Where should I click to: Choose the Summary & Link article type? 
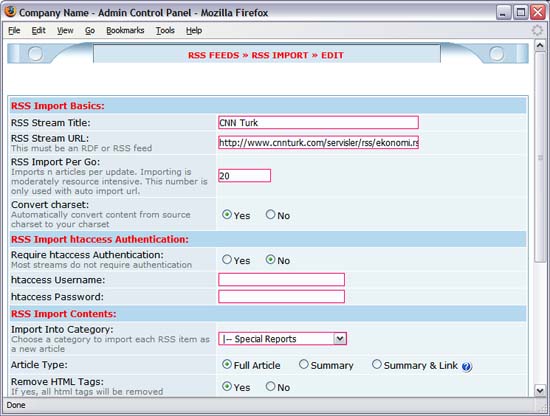click(377, 364)
